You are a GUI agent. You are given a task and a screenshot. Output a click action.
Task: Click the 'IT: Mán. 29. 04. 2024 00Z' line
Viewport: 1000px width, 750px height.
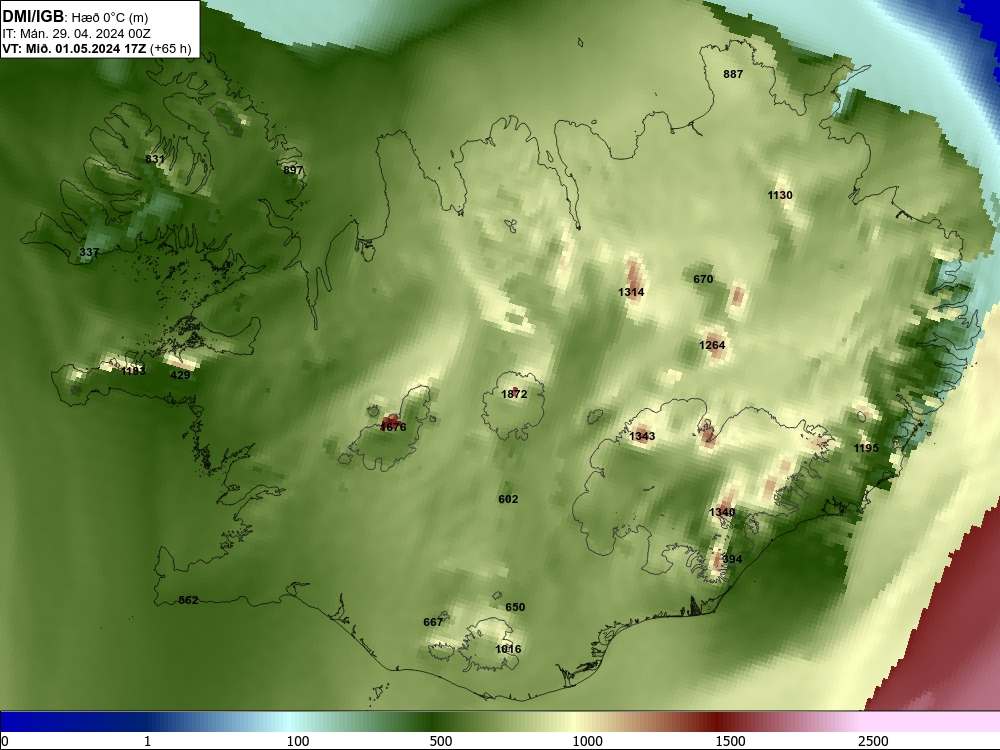(x=77, y=34)
